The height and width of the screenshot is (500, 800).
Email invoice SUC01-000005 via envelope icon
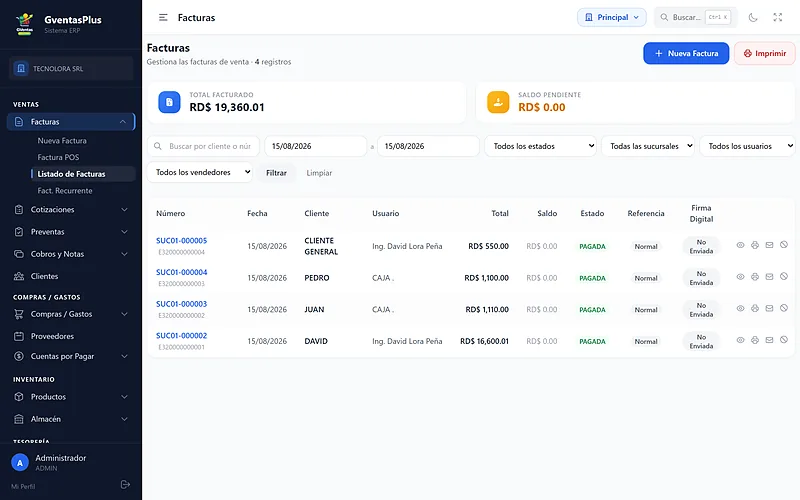[x=769, y=245]
